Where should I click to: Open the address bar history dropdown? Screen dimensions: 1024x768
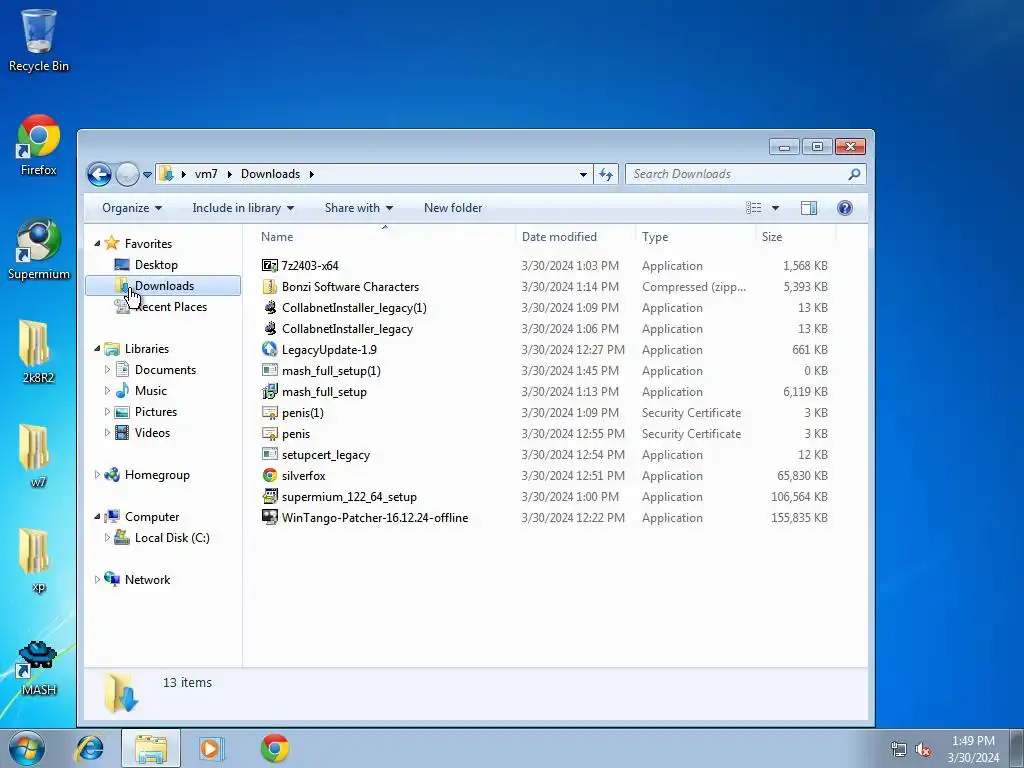(x=583, y=174)
